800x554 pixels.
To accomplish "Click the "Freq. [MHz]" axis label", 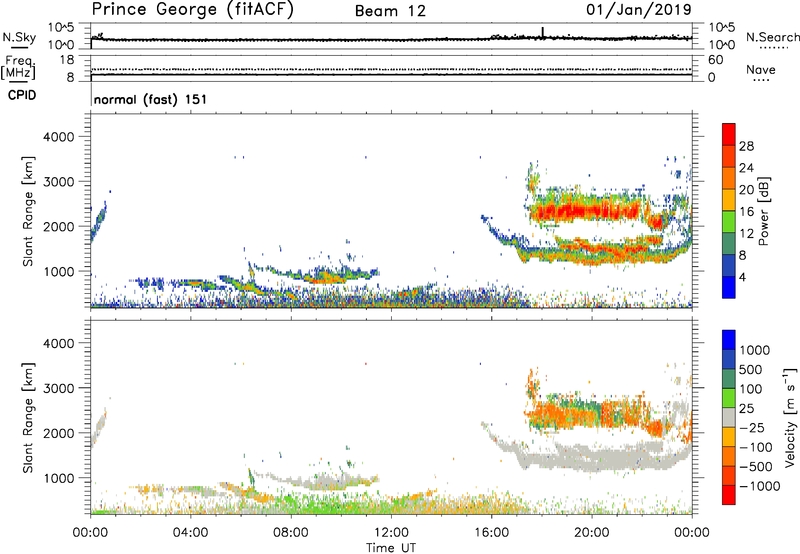I will pos(18,68).
